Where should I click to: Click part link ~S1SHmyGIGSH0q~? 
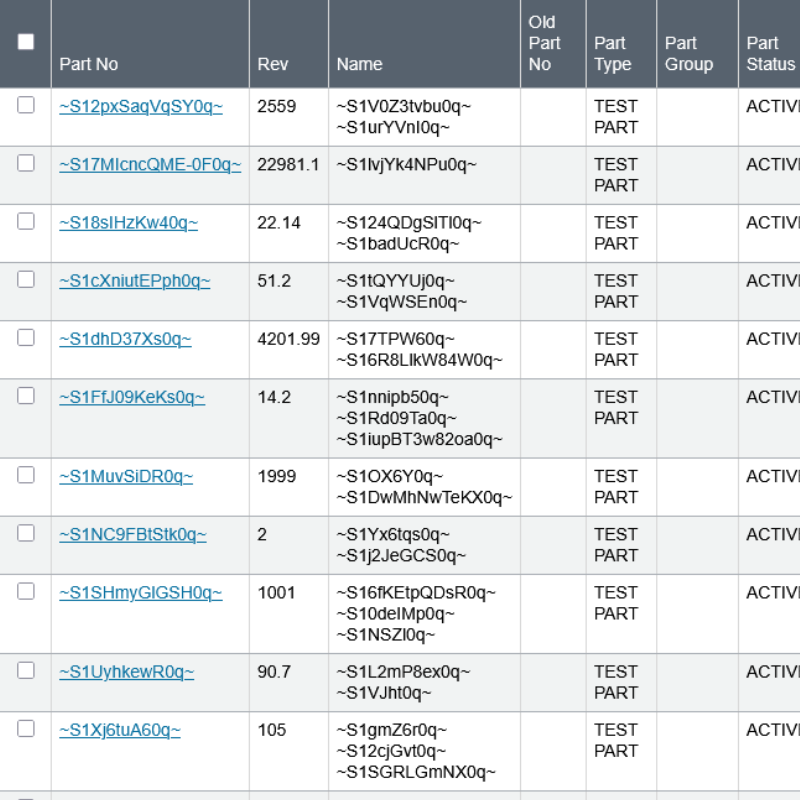[x=141, y=593]
